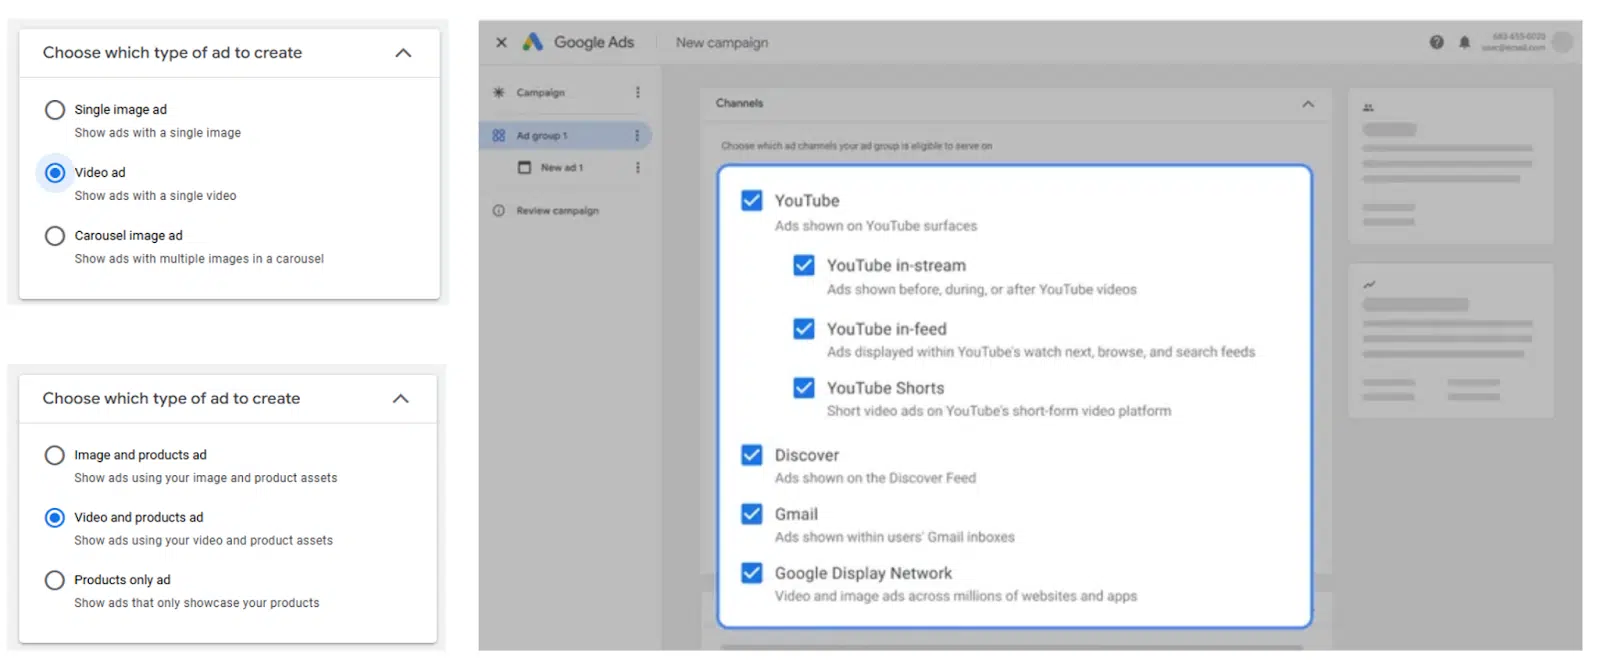Image resolution: width=1600 pixels, height=664 pixels.
Task: Click 'Show ads with a single video' description
Action: (x=155, y=196)
